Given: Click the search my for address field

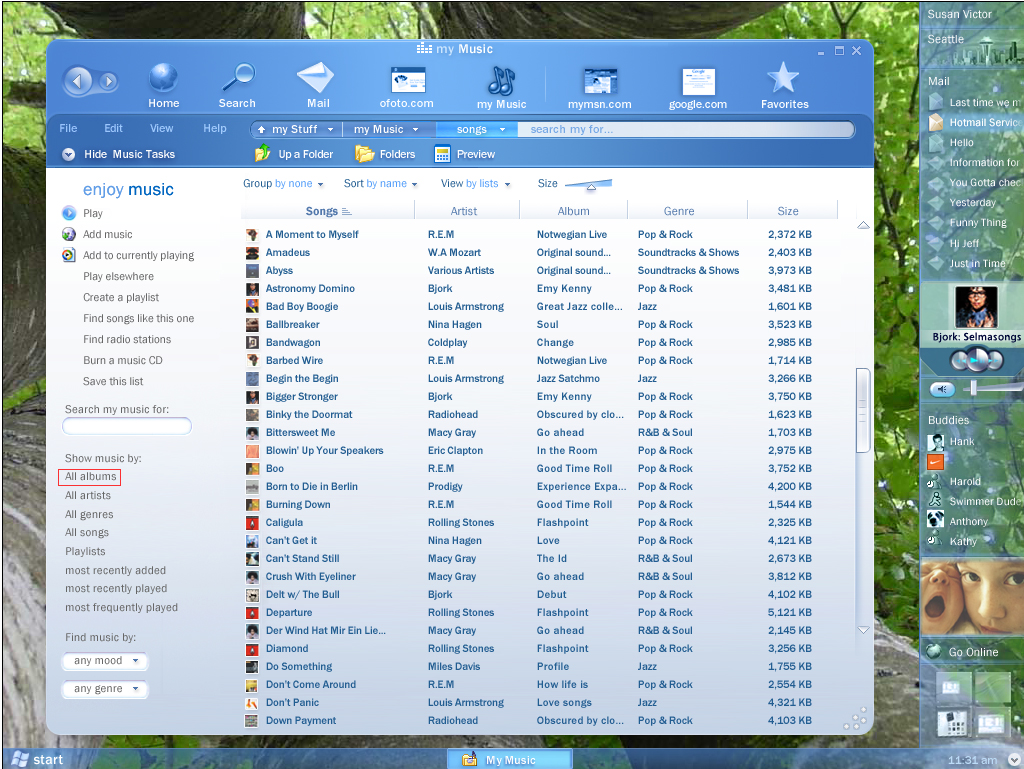Looking at the screenshot, I should [x=686, y=129].
